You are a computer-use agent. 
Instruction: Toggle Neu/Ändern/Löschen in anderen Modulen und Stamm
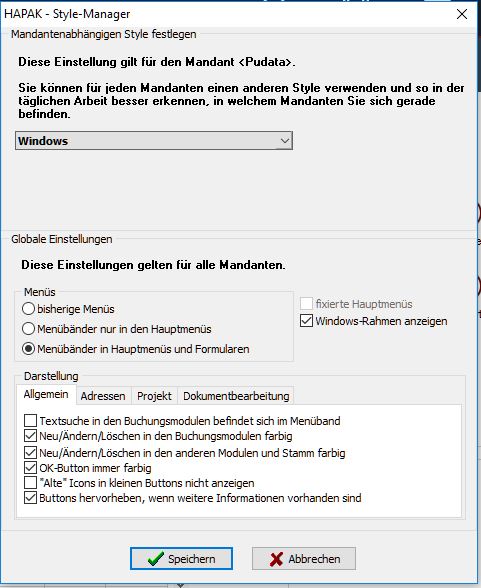click(x=30, y=453)
